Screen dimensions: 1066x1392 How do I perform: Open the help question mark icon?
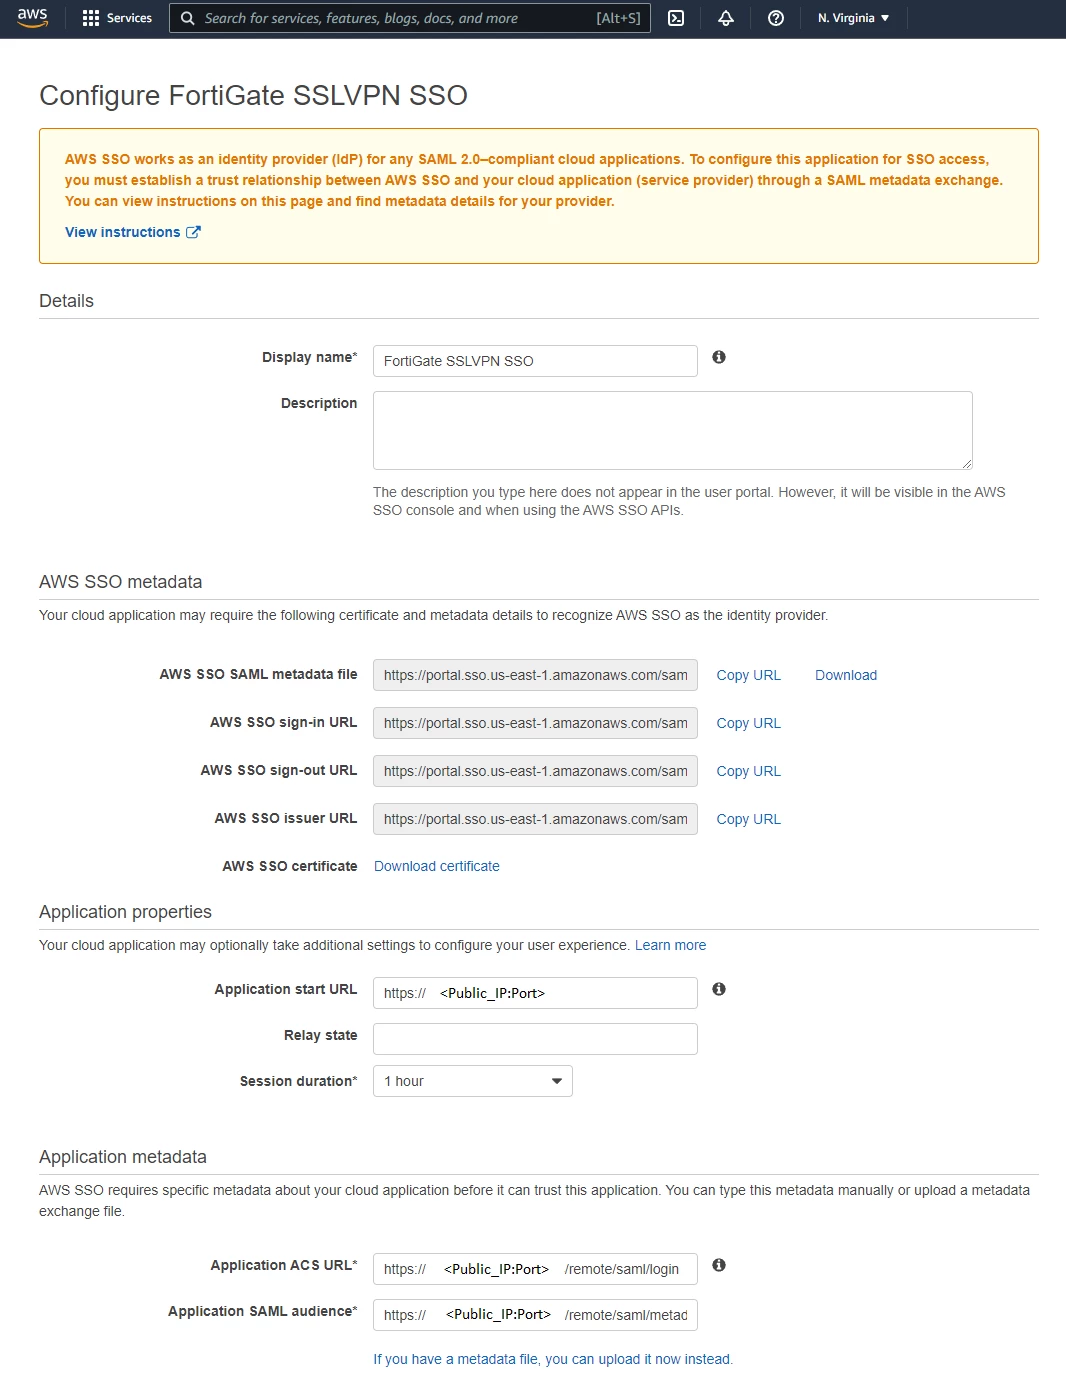click(x=776, y=18)
